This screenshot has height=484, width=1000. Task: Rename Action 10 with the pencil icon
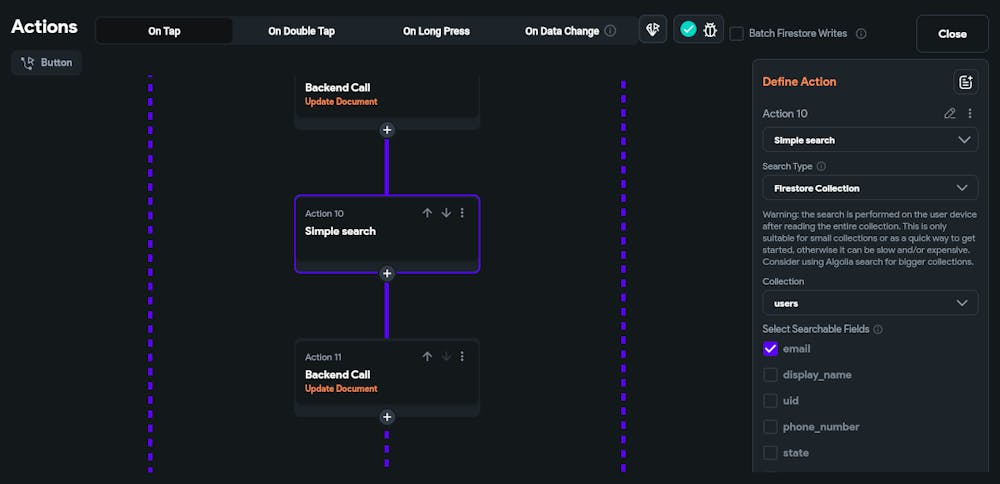click(x=950, y=114)
